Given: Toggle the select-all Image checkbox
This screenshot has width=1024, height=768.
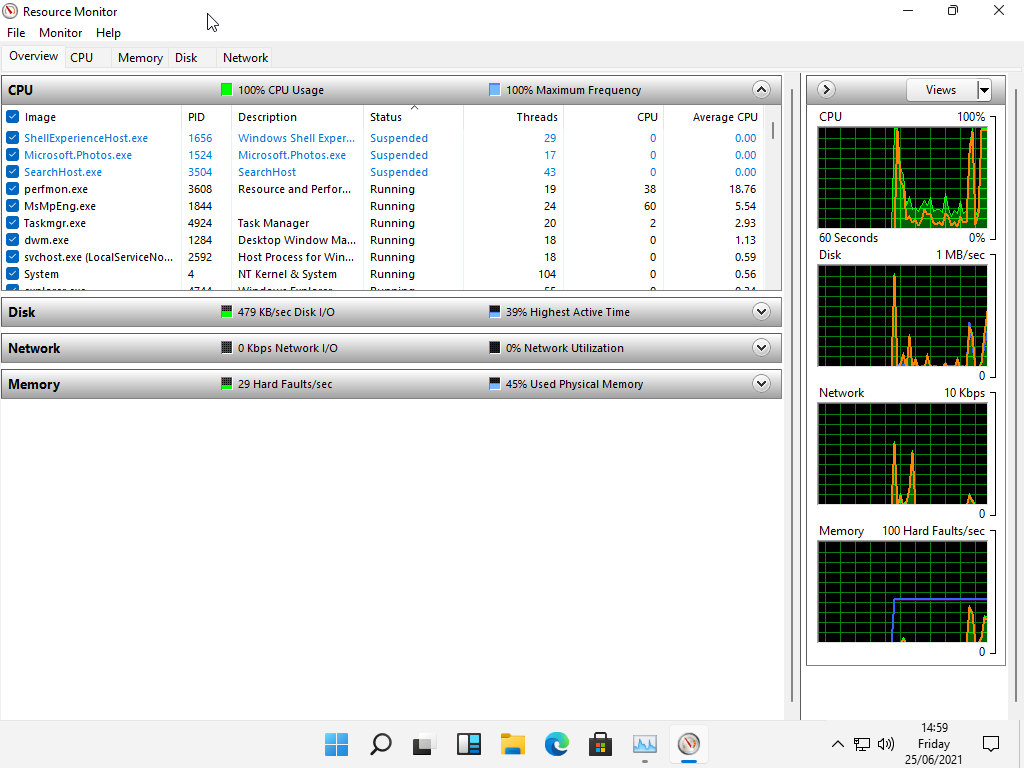Looking at the screenshot, I should click(13, 117).
